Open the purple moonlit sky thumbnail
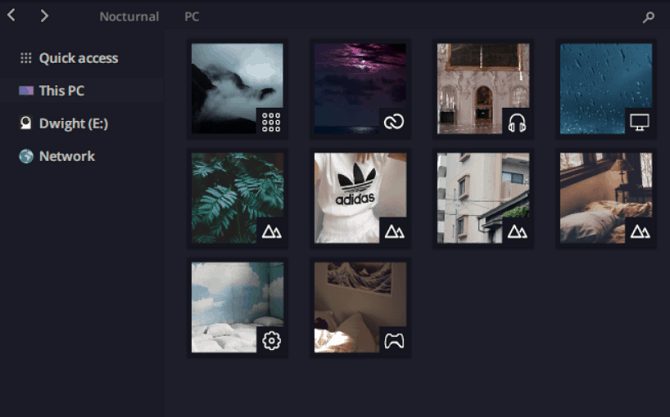The image size is (670, 417). coord(360,88)
